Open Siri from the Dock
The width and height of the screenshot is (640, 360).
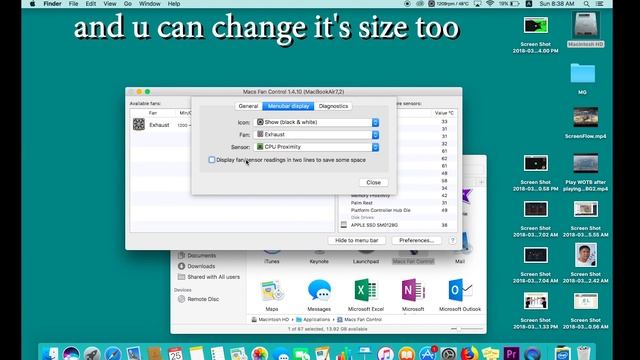click(71, 353)
